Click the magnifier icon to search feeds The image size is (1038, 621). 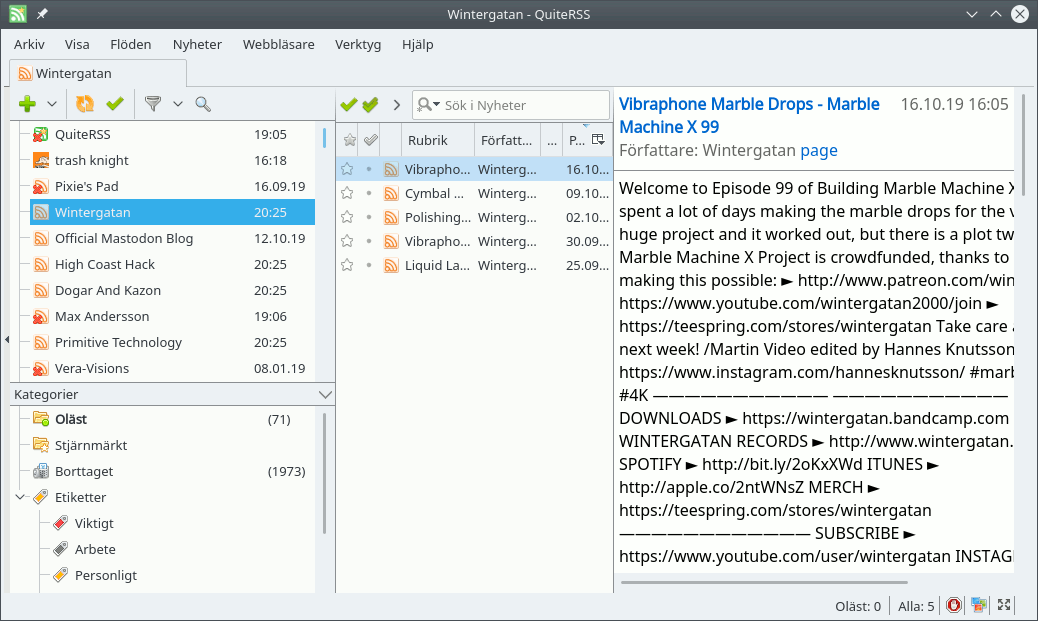(203, 104)
